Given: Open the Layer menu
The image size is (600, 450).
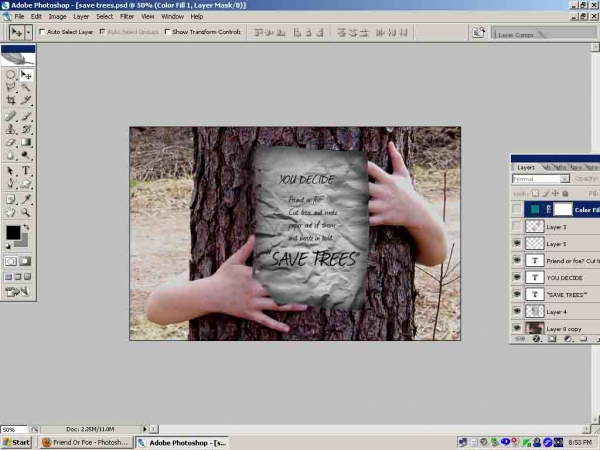Looking at the screenshot, I should (x=81, y=16).
